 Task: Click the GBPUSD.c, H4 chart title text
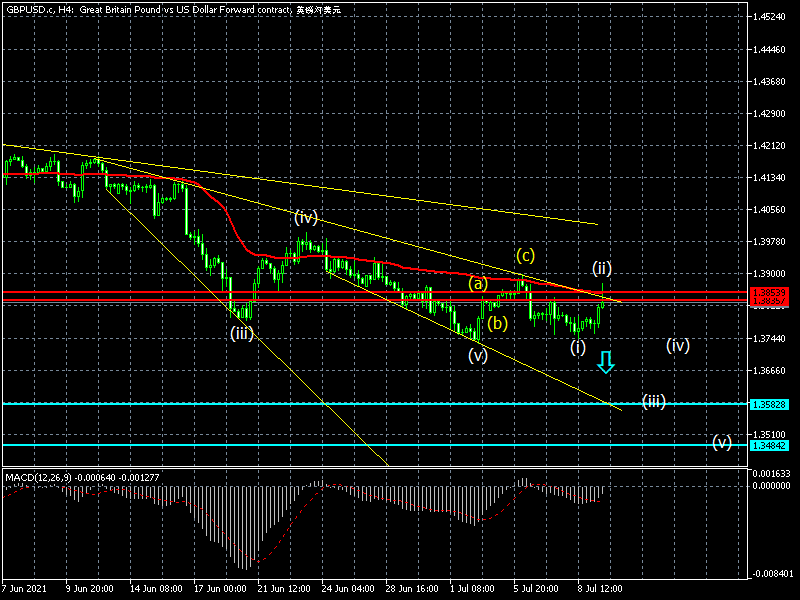click(173, 10)
